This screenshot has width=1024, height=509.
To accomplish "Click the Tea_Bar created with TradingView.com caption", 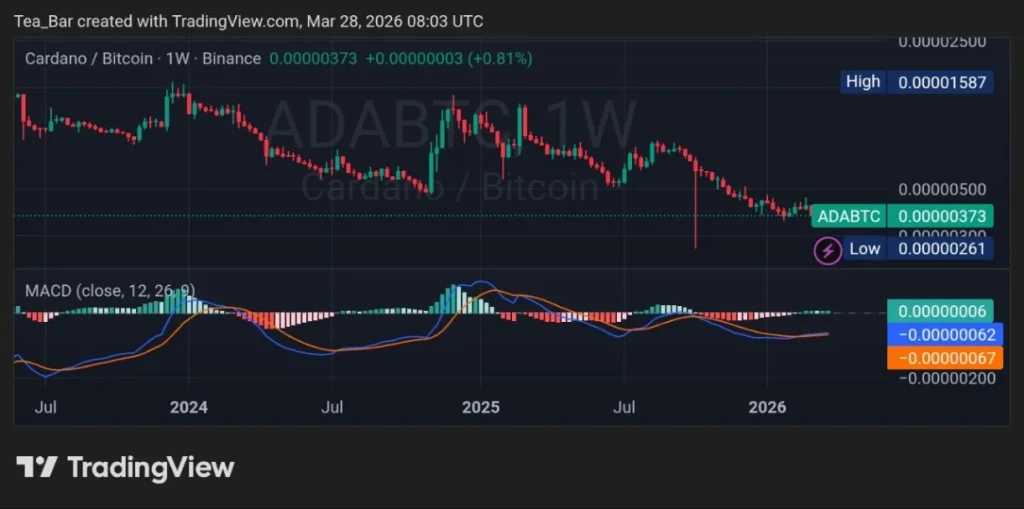I will pyautogui.click(x=249, y=22).
